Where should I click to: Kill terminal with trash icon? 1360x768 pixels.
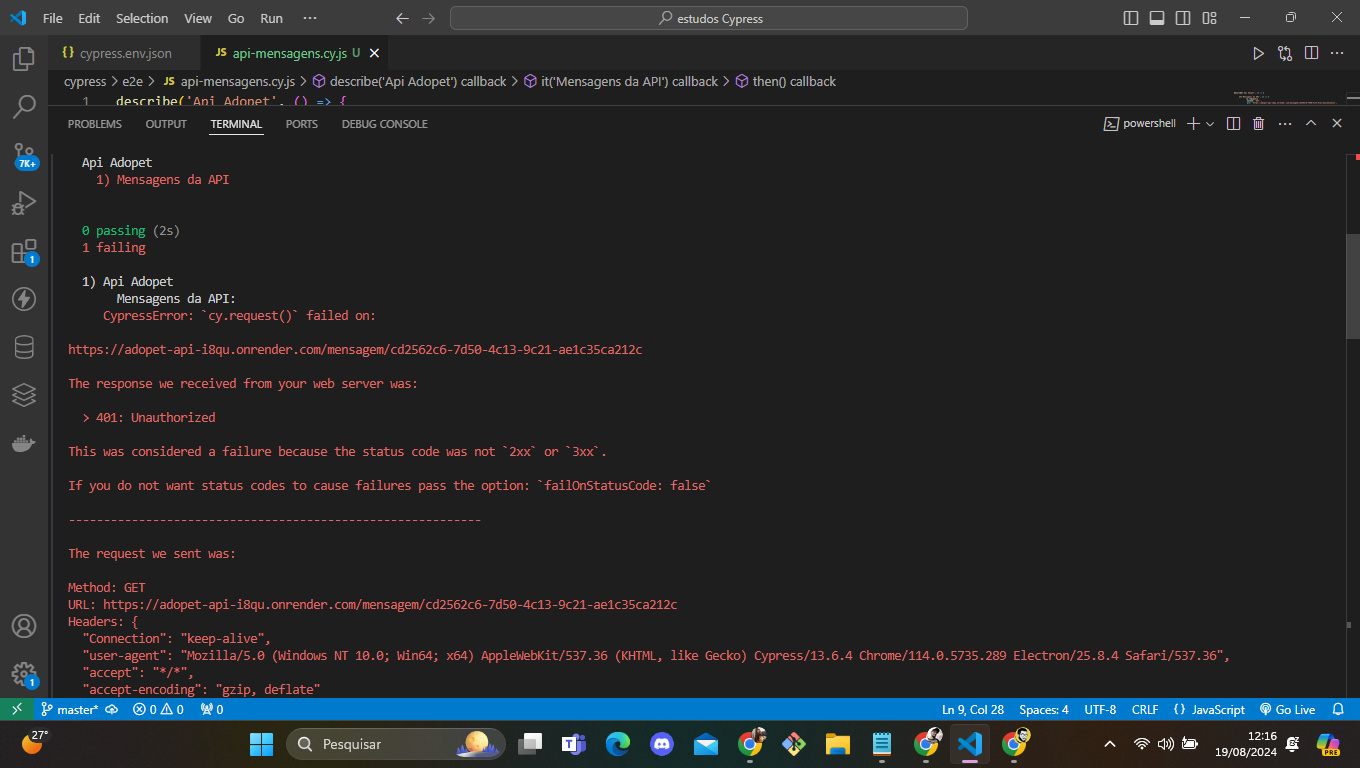1259,124
